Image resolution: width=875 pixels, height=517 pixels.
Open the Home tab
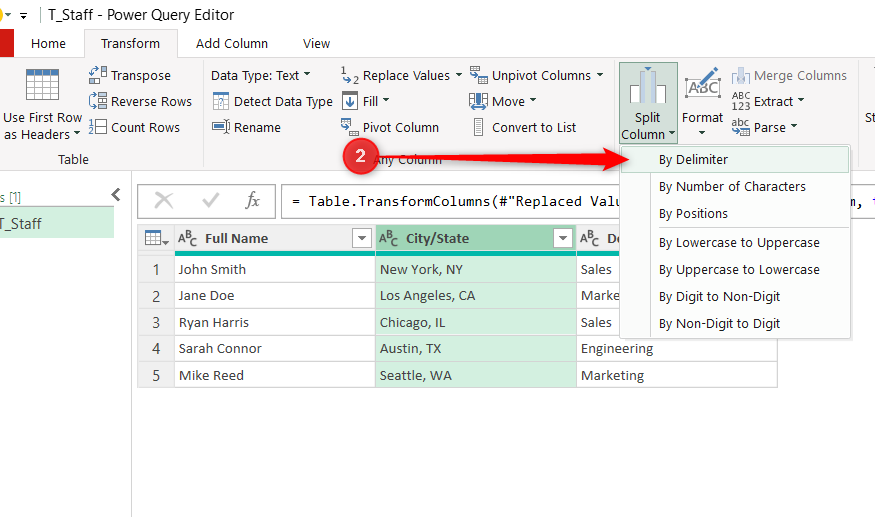(49, 44)
